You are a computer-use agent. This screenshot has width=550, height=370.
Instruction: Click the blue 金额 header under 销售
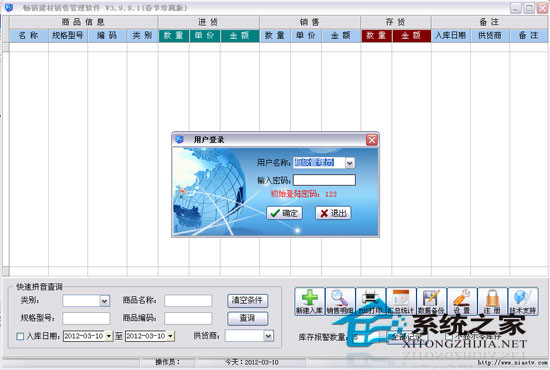tap(341, 36)
